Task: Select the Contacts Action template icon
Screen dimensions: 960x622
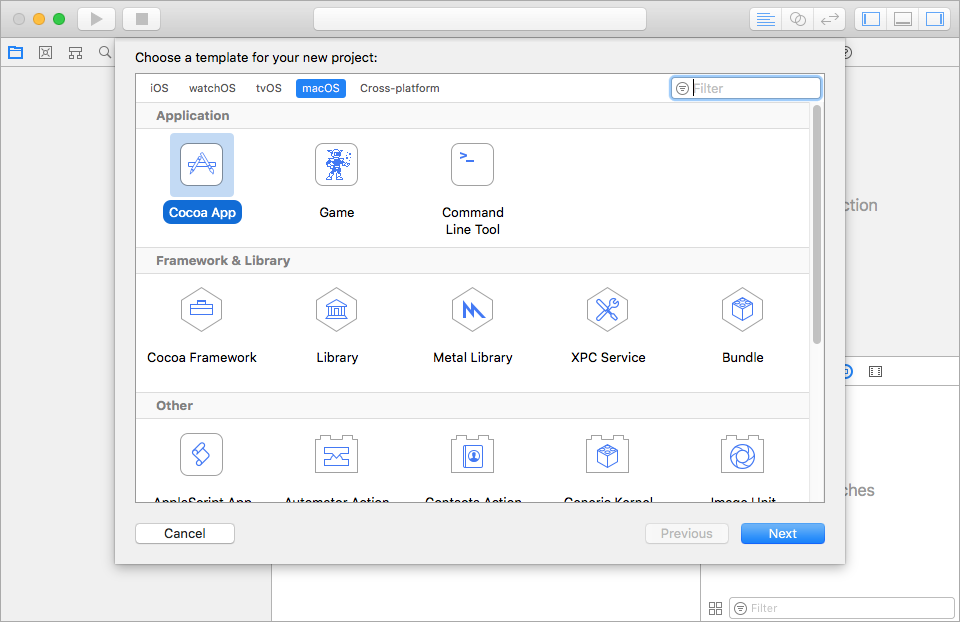Action: pos(472,454)
